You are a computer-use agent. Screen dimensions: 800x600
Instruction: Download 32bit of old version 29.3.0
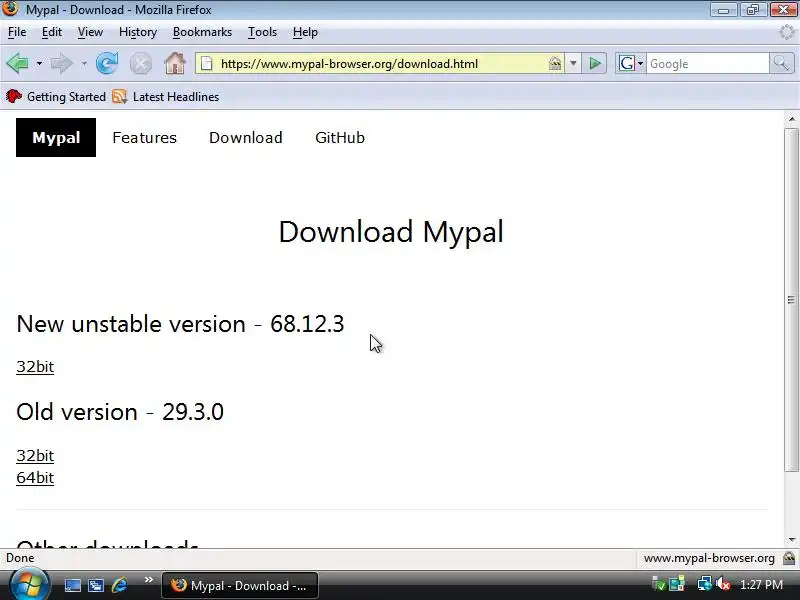35,455
